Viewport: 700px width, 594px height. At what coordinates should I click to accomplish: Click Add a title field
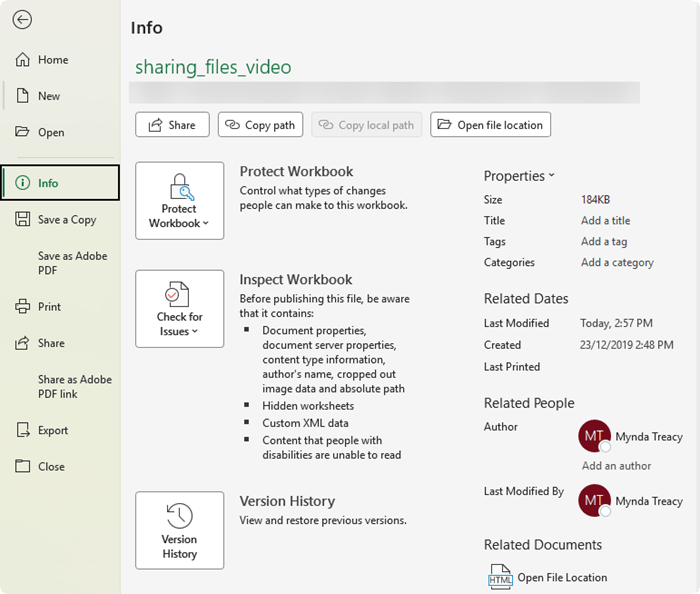click(x=605, y=220)
